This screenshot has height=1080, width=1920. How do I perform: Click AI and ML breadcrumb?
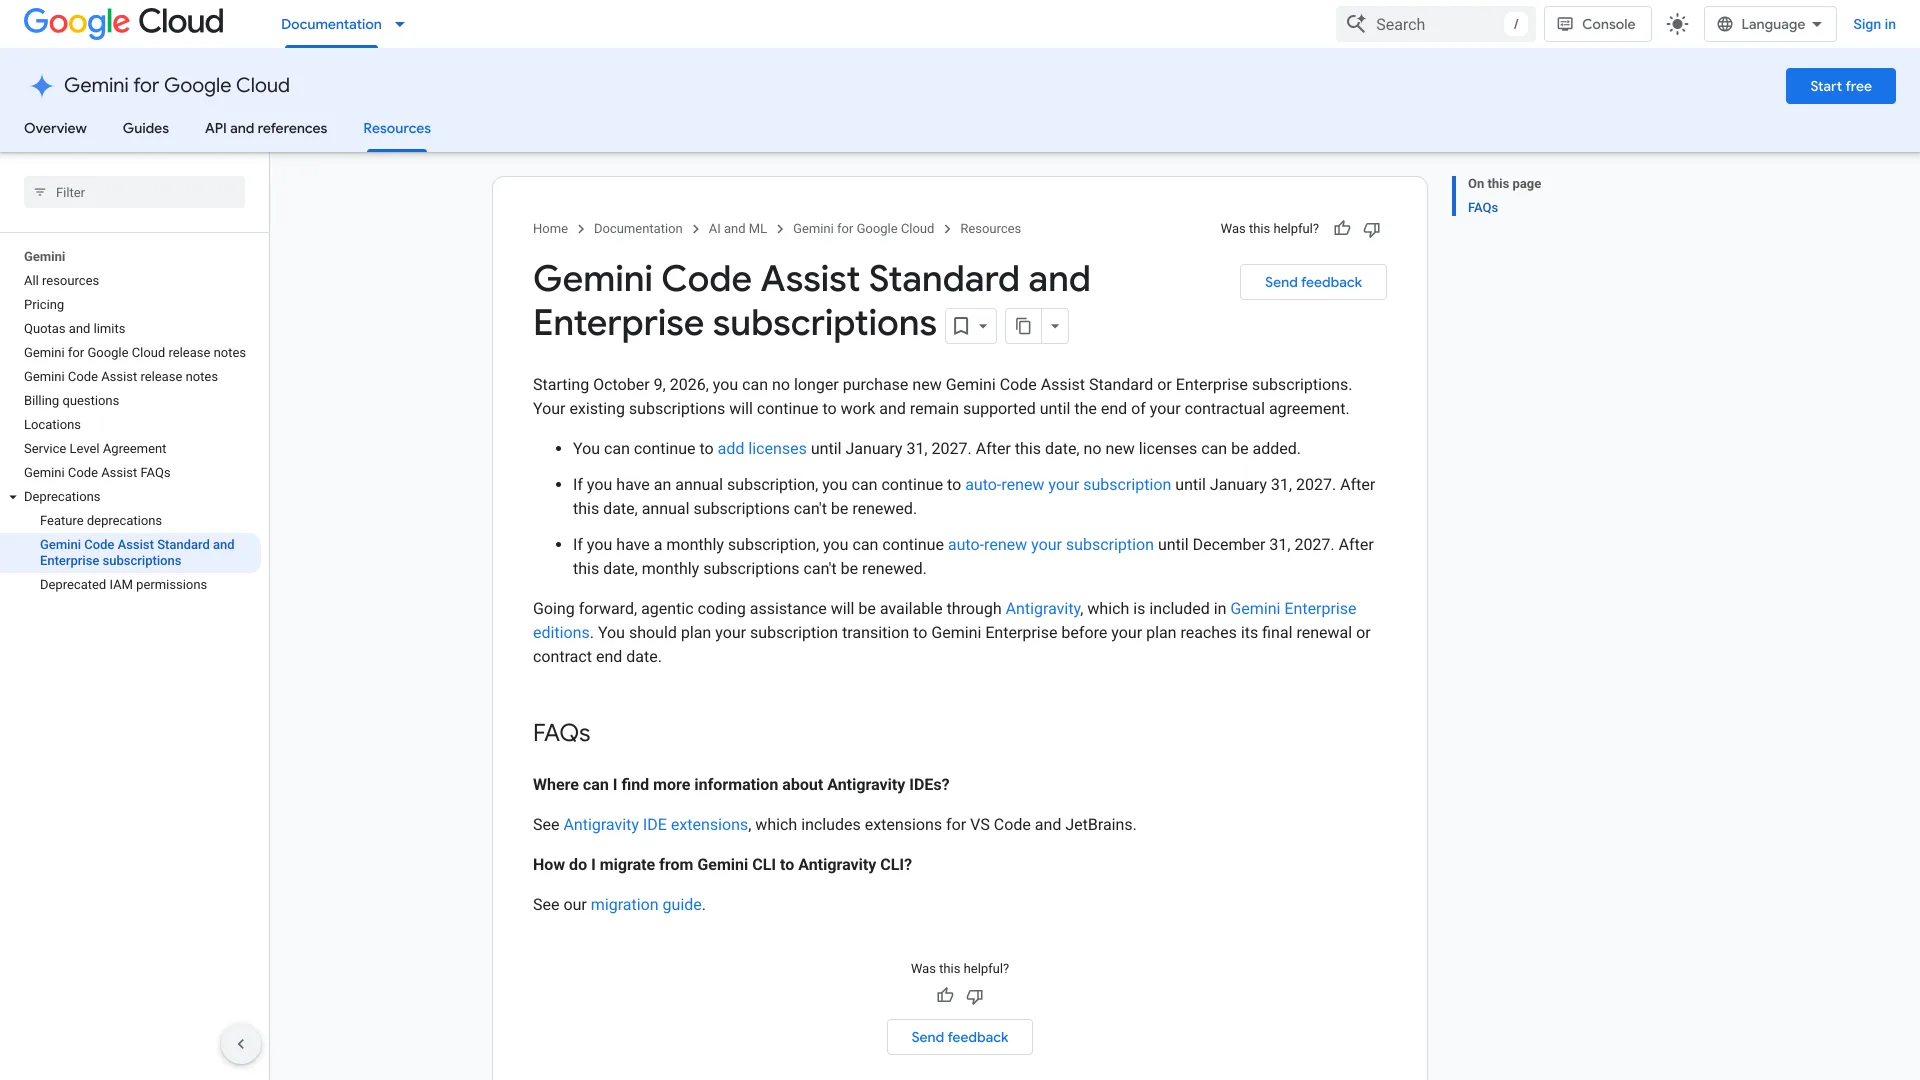(x=738, y=229)
